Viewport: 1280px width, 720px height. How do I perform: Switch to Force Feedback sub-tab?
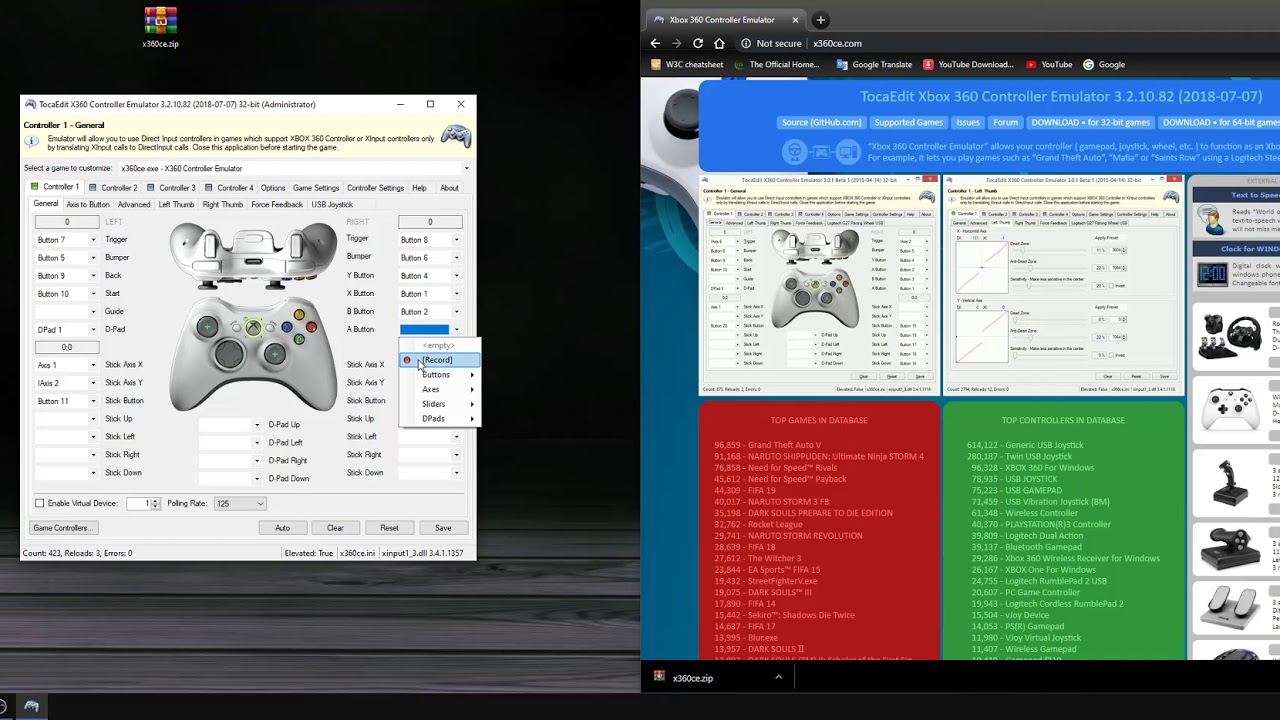pos(277,204)
